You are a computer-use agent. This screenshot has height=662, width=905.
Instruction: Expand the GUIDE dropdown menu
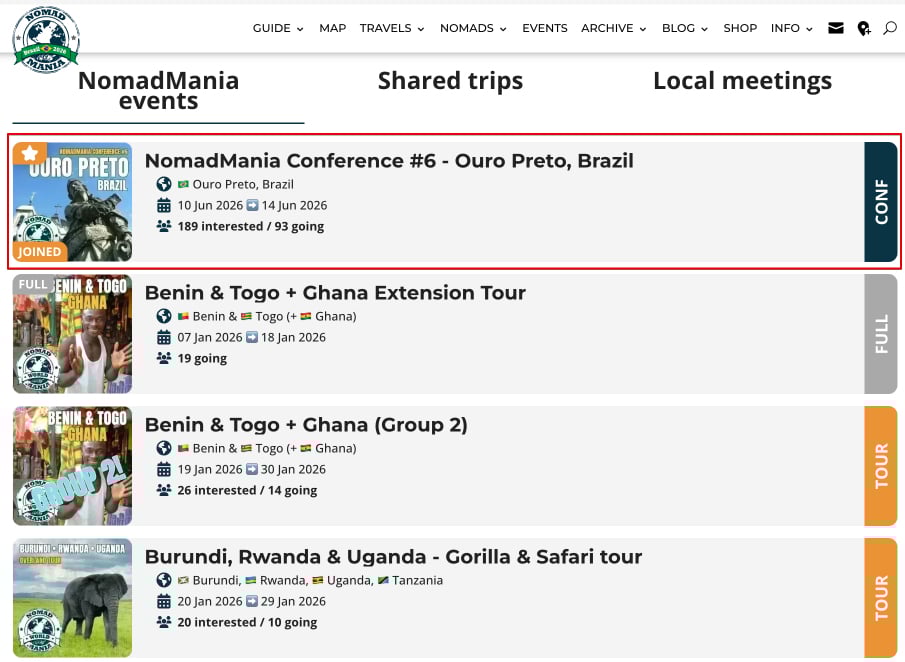(x=278, y=28)
